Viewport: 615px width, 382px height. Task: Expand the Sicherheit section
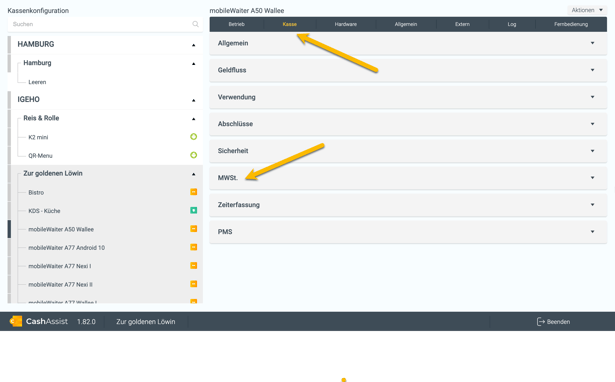pos(408,151)
